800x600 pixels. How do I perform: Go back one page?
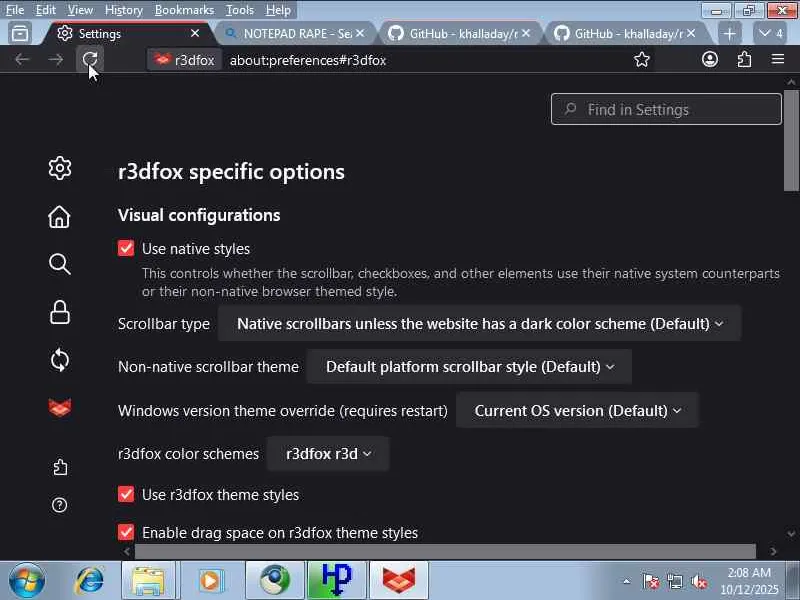[22, 60]
